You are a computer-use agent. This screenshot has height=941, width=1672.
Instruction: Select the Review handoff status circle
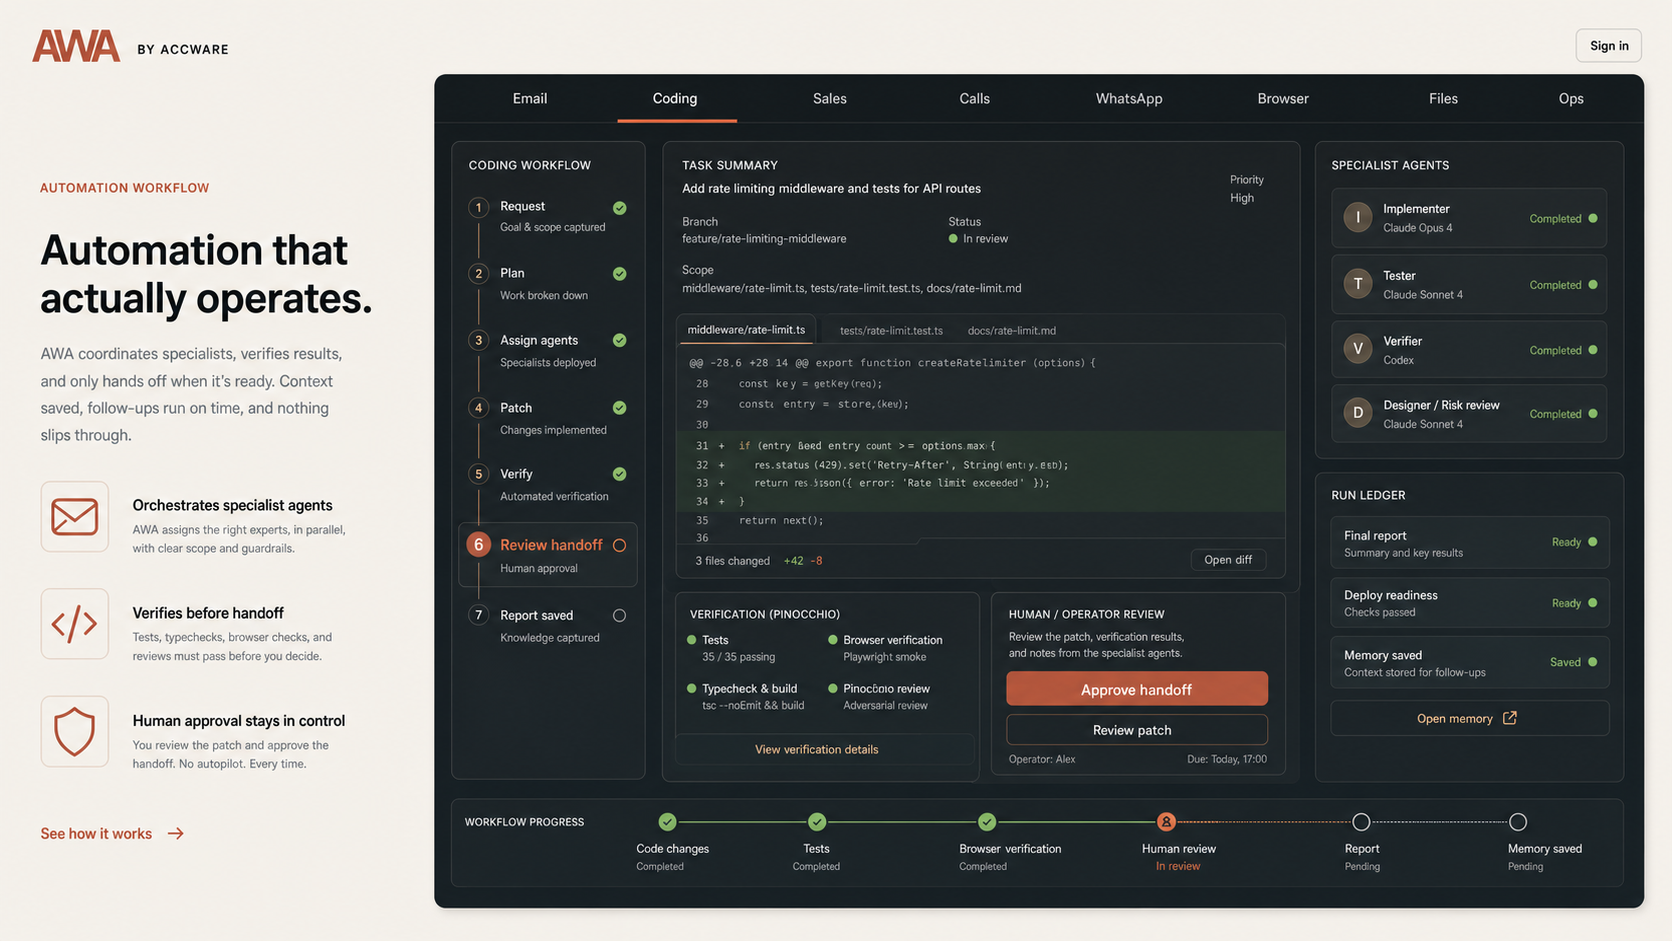coord(620,545)
